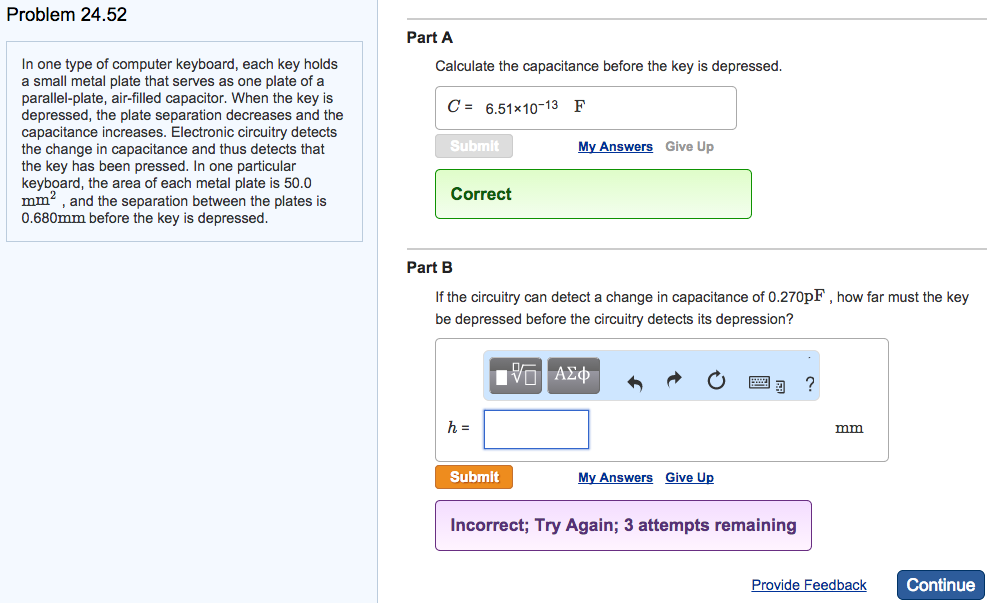Open the Greek symbols ΑΣφ palette

572,375
